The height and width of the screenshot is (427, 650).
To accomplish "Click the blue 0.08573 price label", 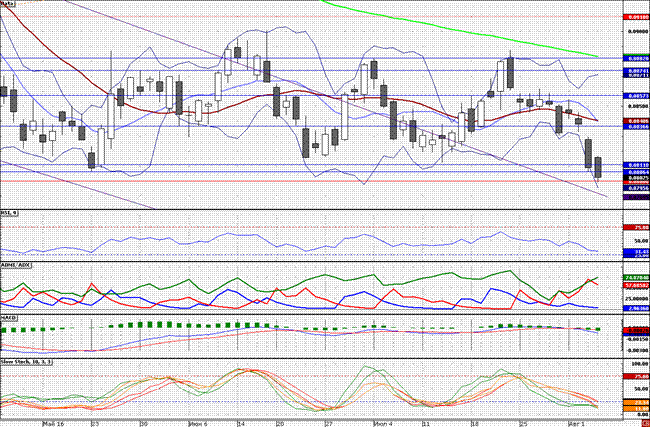I will tap(637, 96).
